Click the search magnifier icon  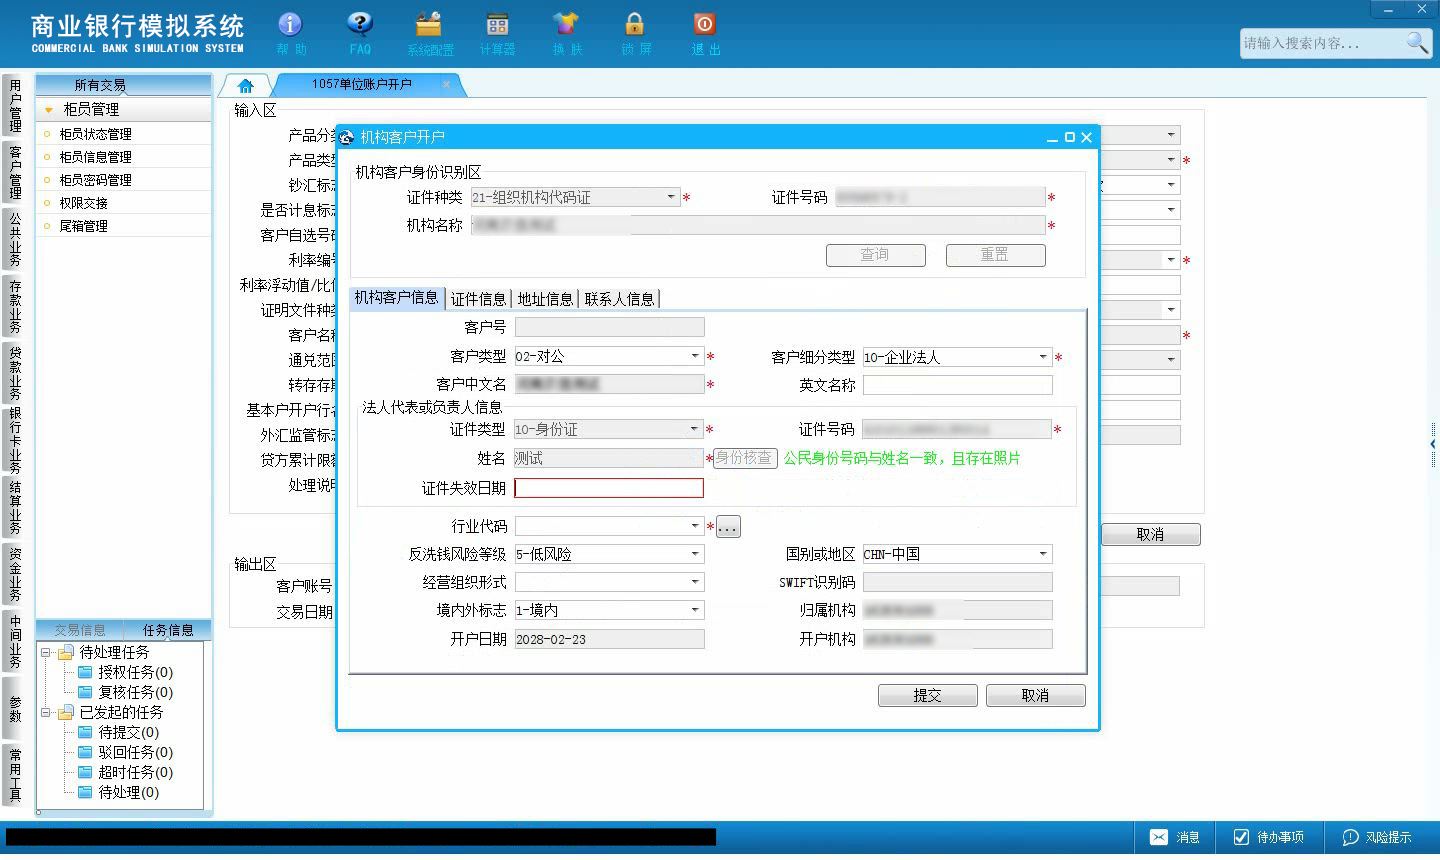1416,43
